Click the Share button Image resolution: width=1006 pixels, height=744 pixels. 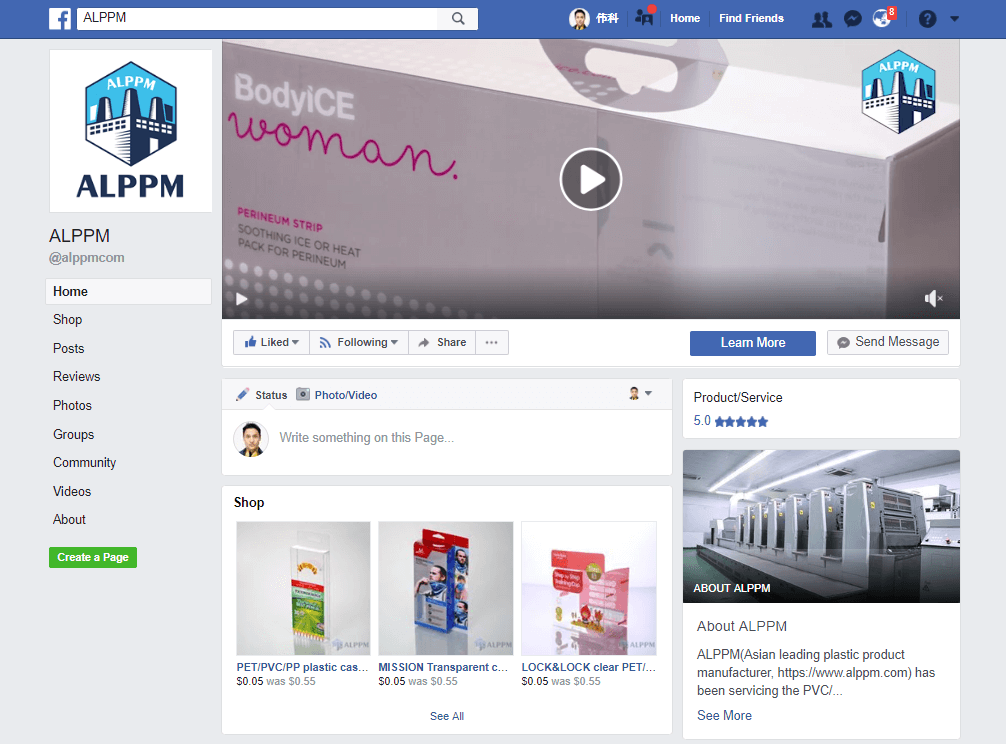click(442, 342)
